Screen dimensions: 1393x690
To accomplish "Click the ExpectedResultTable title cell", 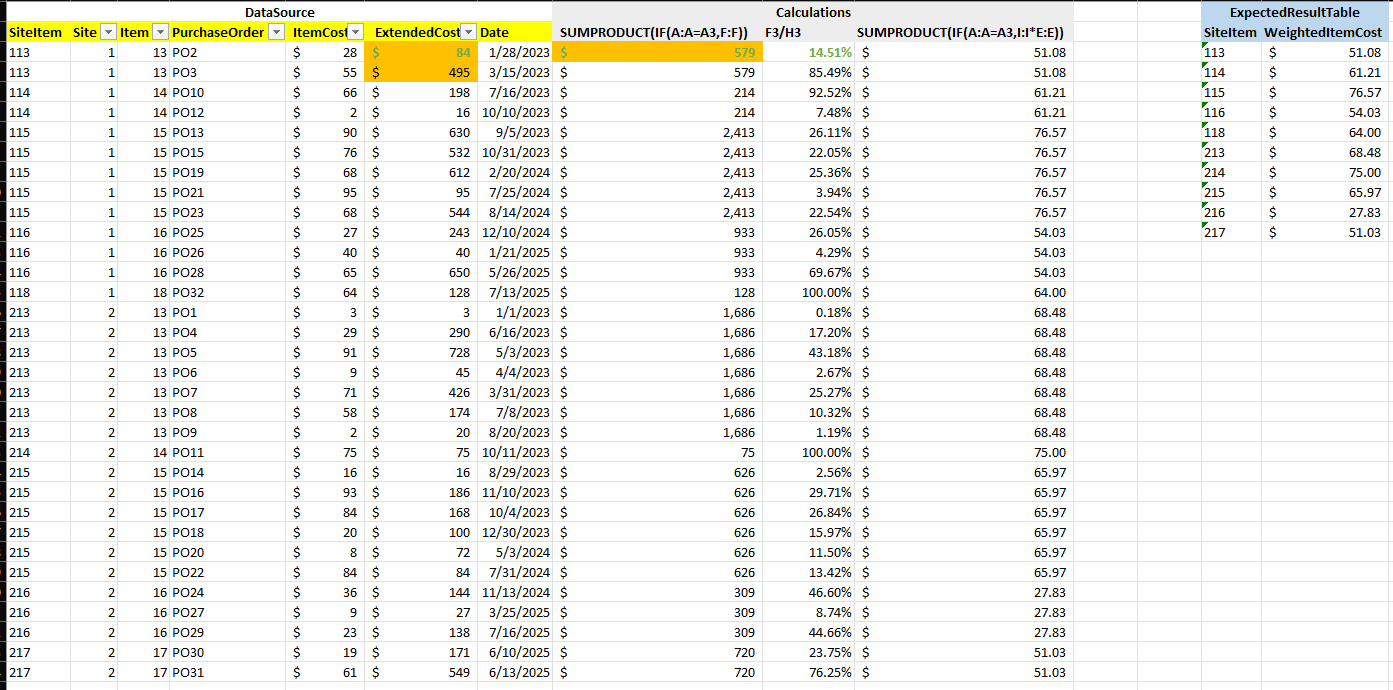I will [1297, 12].
